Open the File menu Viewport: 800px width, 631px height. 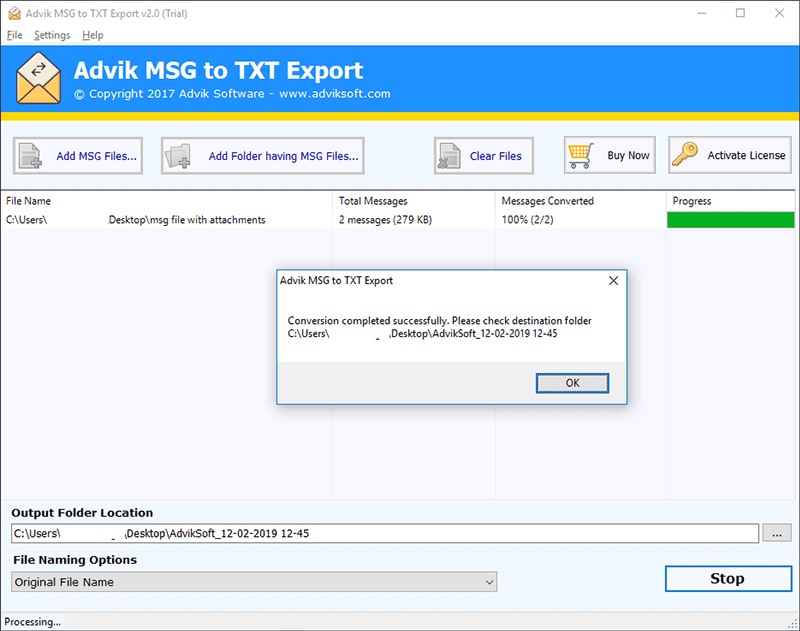point(15,35)
